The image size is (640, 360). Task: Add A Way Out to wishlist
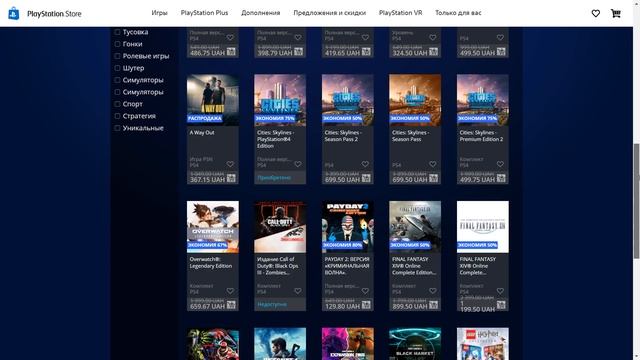[x=230, y=164]
